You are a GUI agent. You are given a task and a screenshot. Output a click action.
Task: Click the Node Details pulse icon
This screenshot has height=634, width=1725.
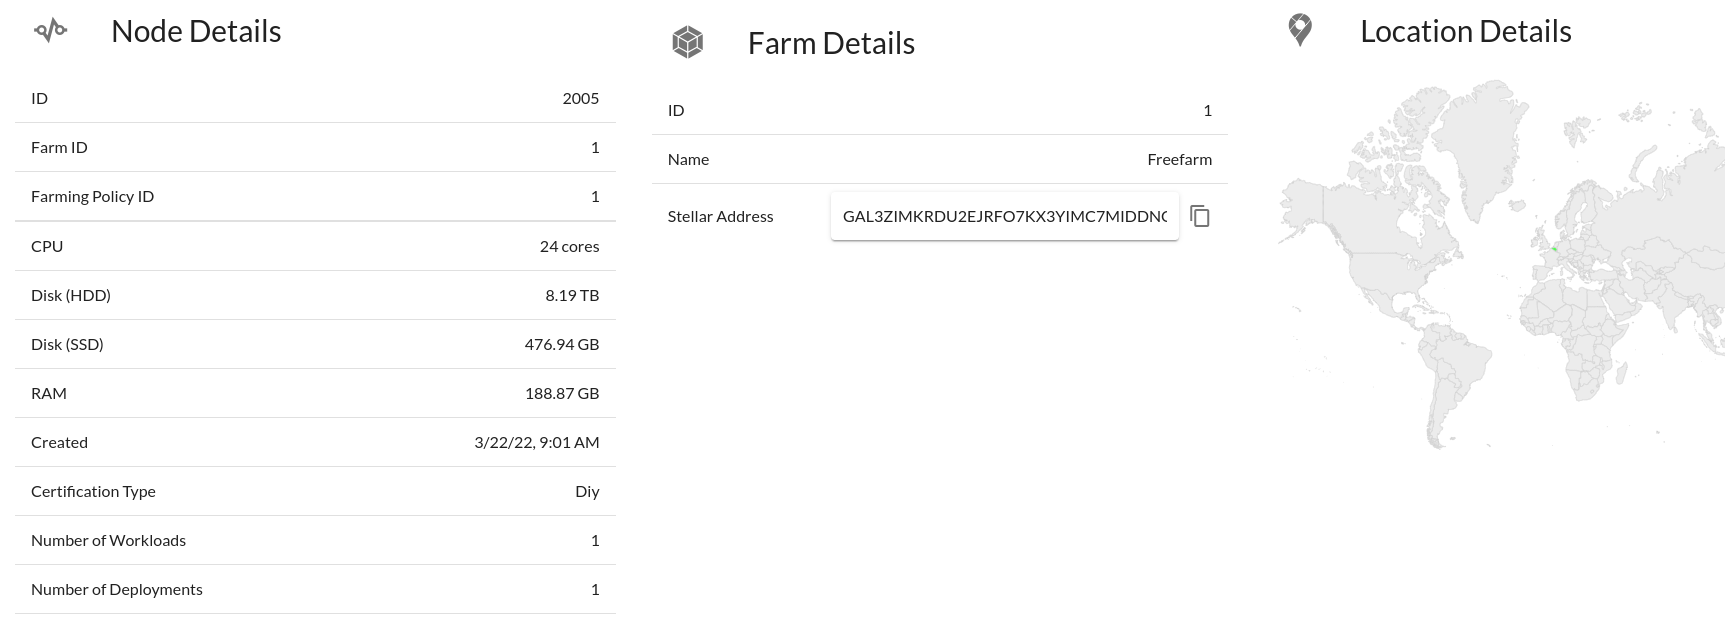50,31
